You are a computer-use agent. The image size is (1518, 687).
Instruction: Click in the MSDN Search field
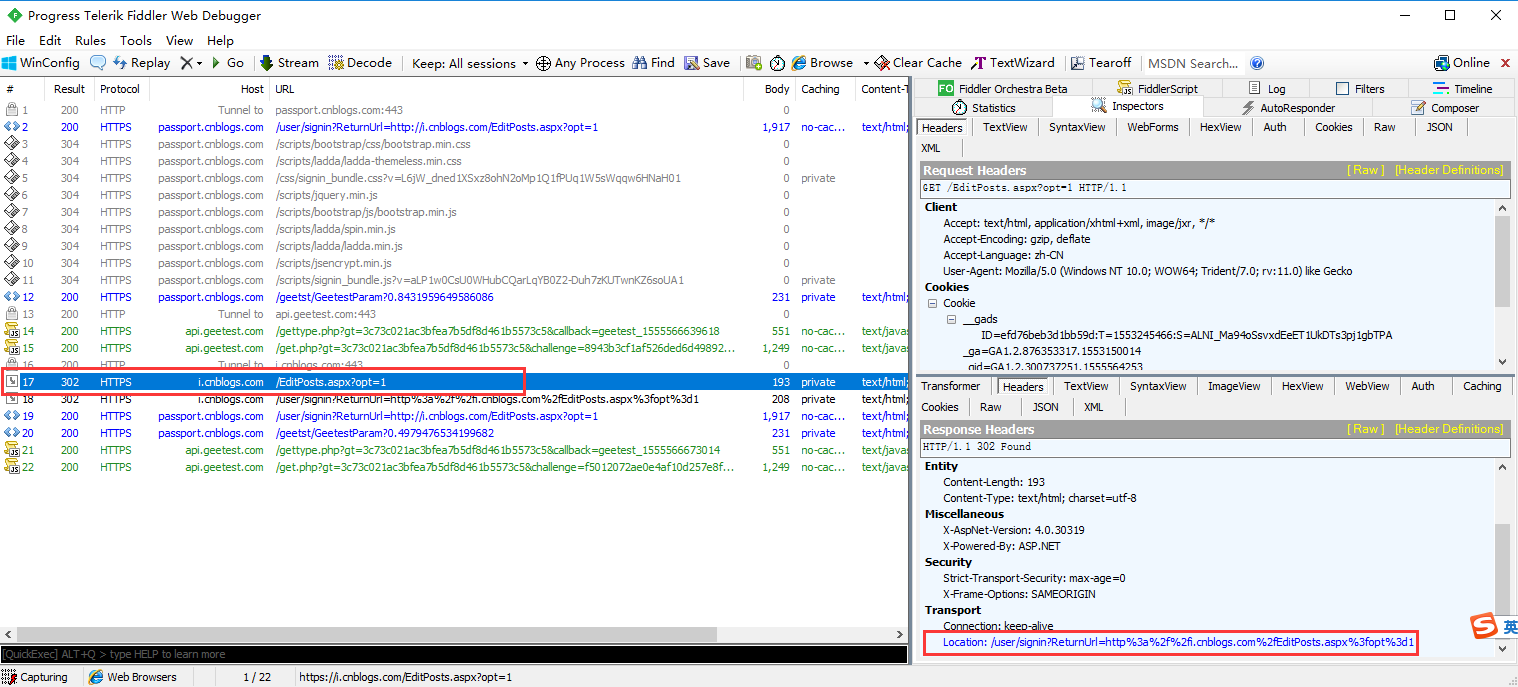coord(1195,63)
